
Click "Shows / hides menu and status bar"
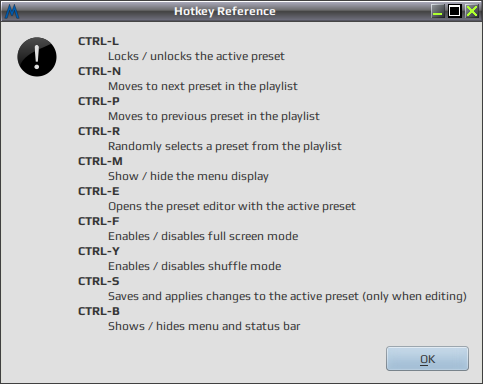pos(204,326)
